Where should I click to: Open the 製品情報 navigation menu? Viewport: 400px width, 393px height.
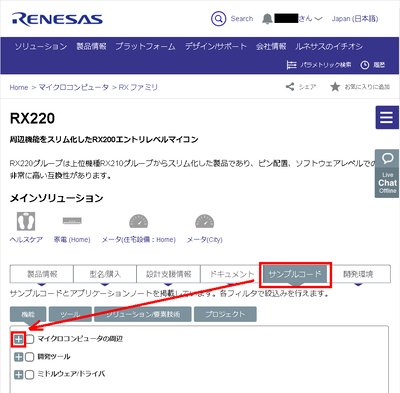click(91, 46)
